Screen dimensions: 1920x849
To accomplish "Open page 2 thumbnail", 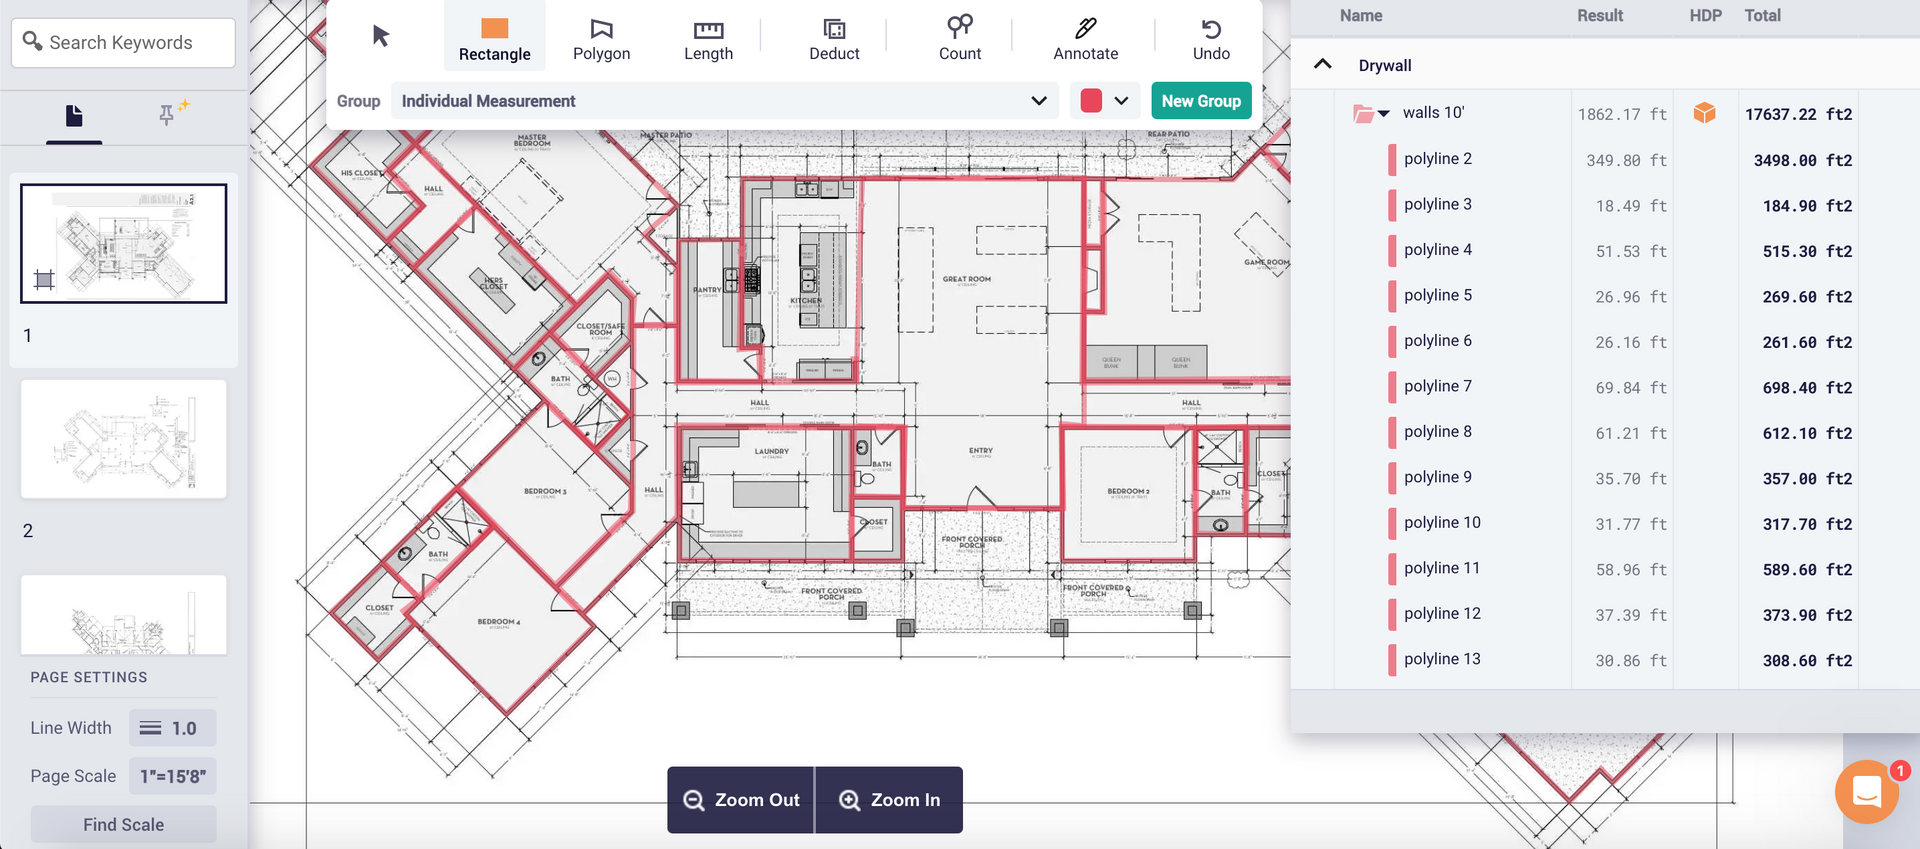I will coord(124,439).
